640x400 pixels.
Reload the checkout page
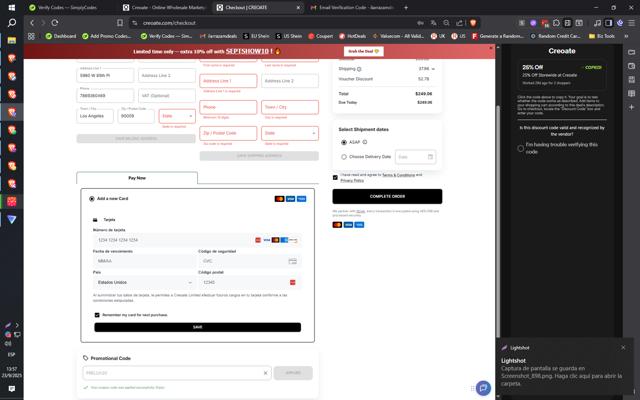[x=55, y=23]
